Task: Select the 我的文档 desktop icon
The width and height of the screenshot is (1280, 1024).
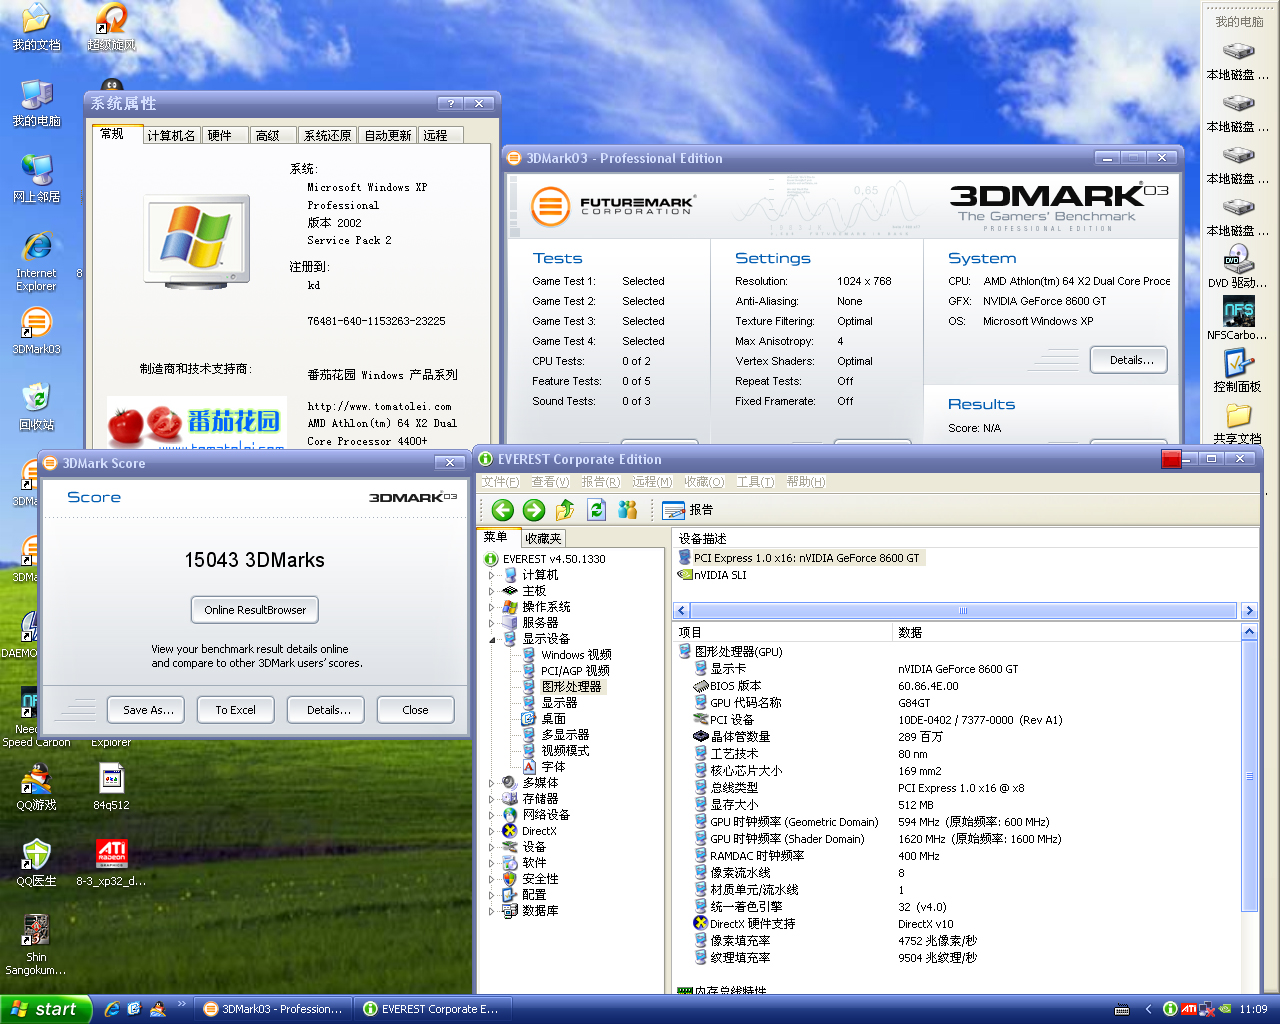Action: (x=36, y=27)
